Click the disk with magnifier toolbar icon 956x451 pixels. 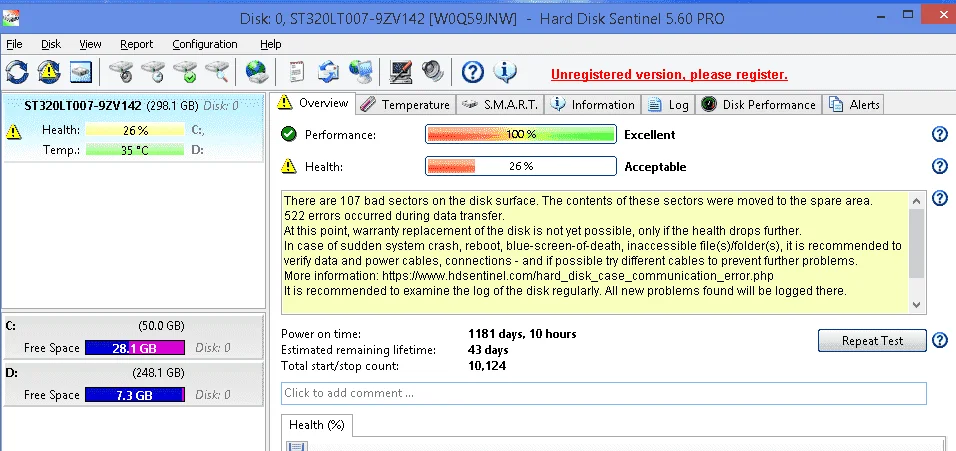(217, 73)
